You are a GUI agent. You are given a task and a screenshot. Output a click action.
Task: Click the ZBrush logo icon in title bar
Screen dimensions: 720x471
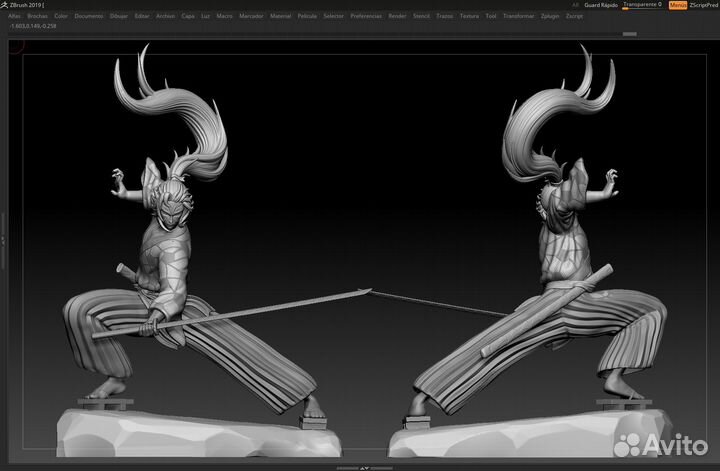point(5,5)
